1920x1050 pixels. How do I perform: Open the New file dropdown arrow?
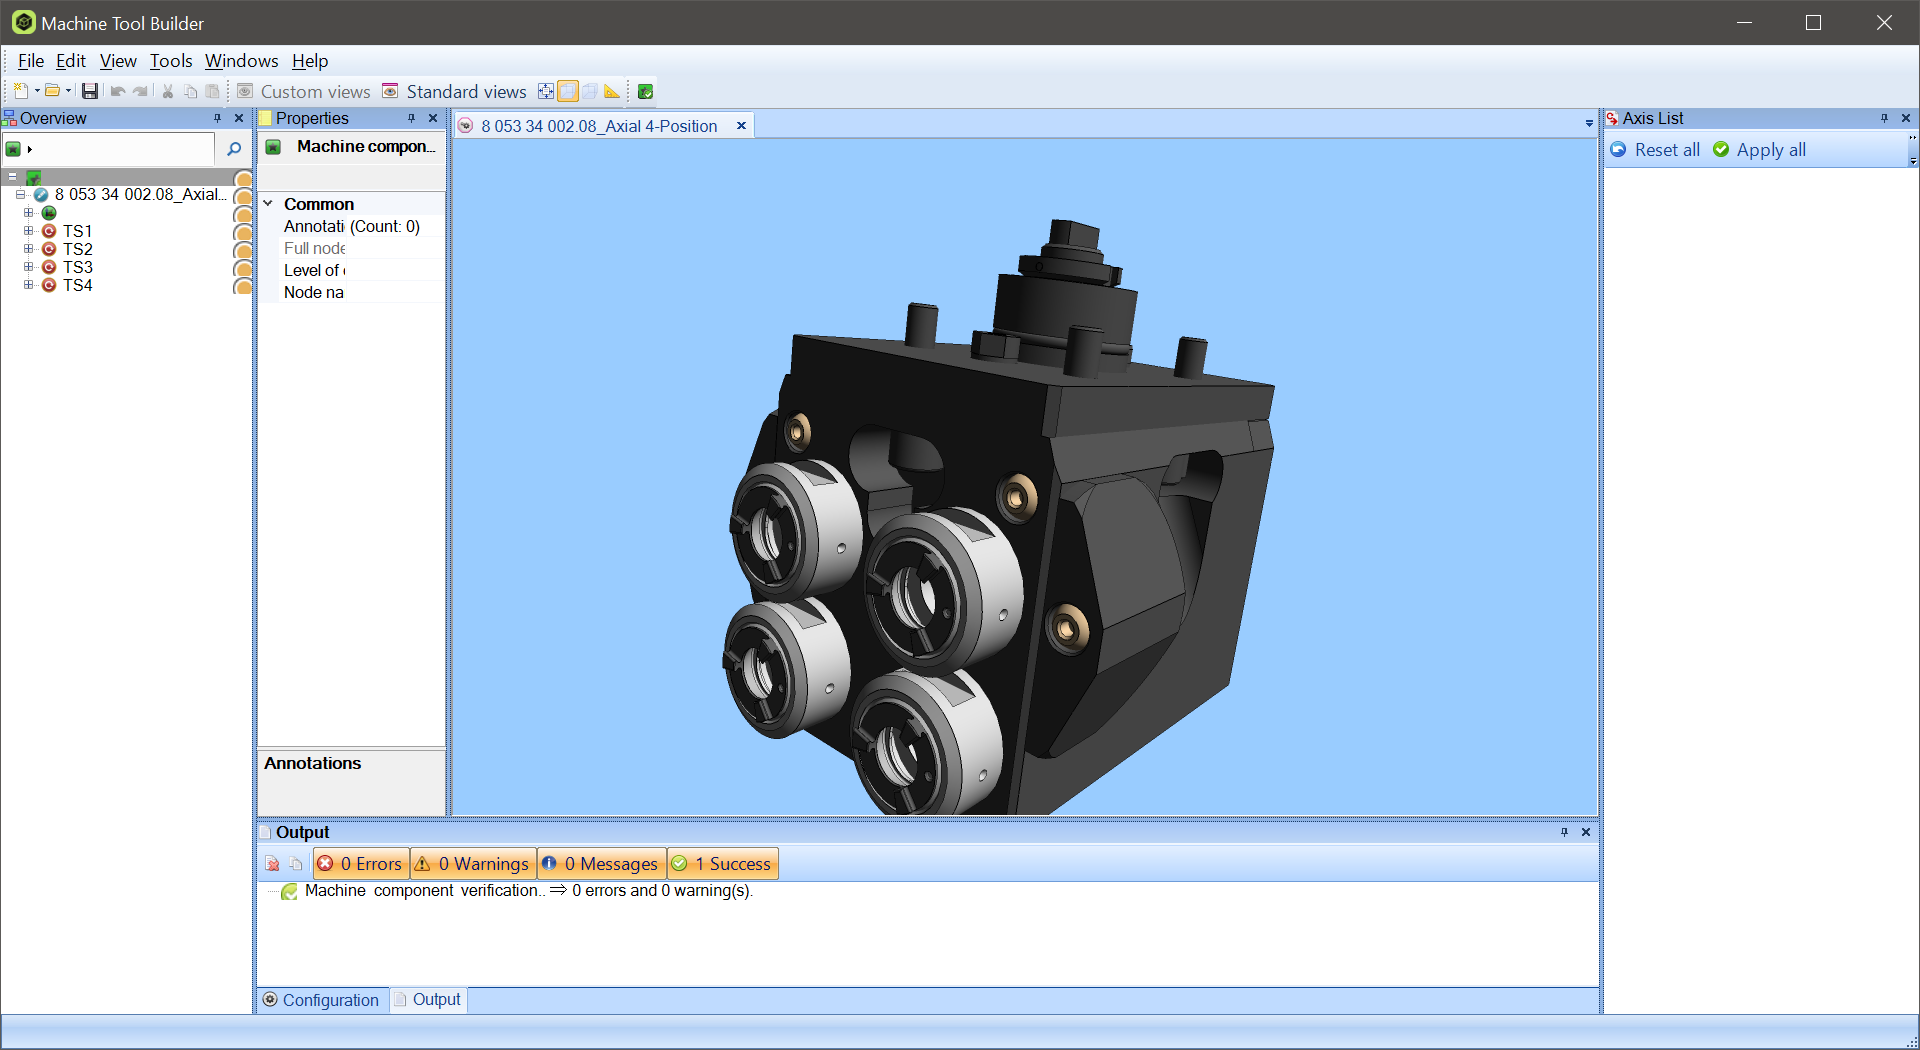(37, 91)
